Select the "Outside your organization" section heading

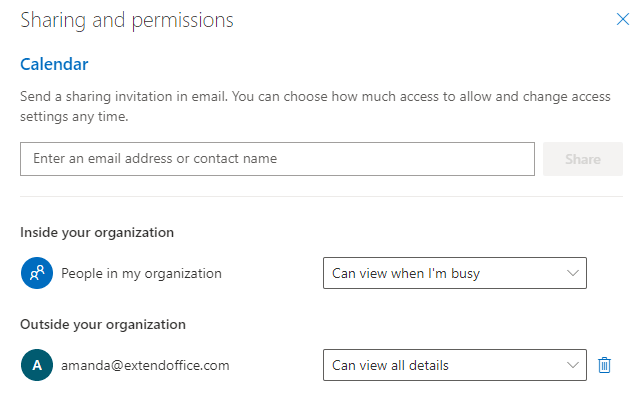[x=103, y=325]
